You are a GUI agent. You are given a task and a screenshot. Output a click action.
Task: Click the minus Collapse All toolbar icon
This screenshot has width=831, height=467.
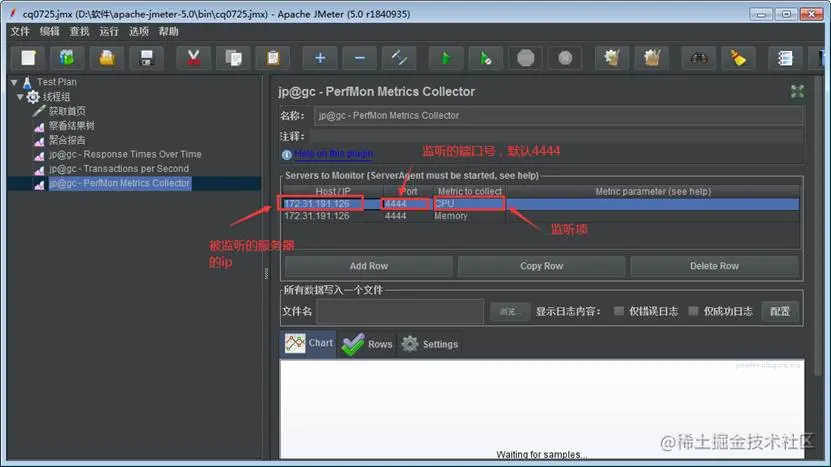359,57
